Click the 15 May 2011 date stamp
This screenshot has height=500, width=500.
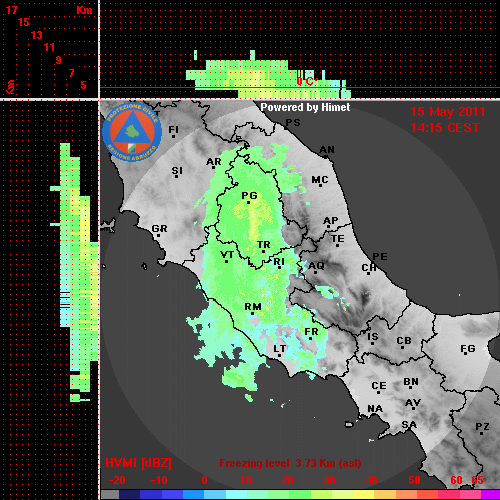coord(448,112)
